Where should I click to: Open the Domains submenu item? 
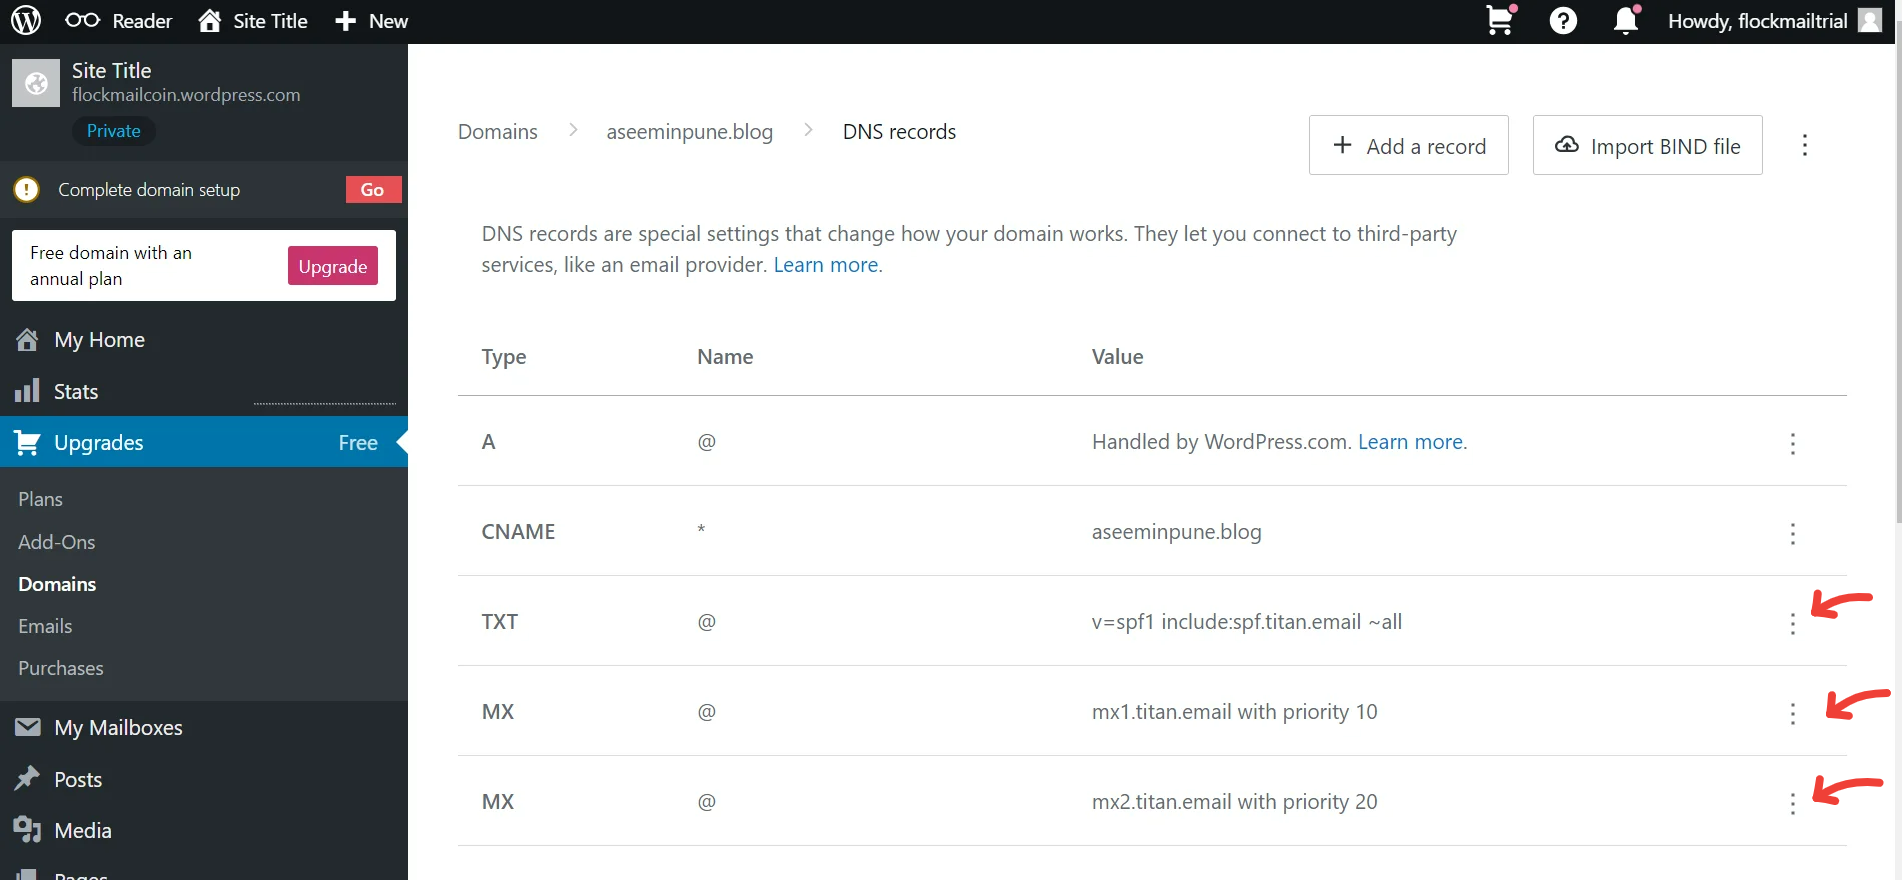click(57, 584)
